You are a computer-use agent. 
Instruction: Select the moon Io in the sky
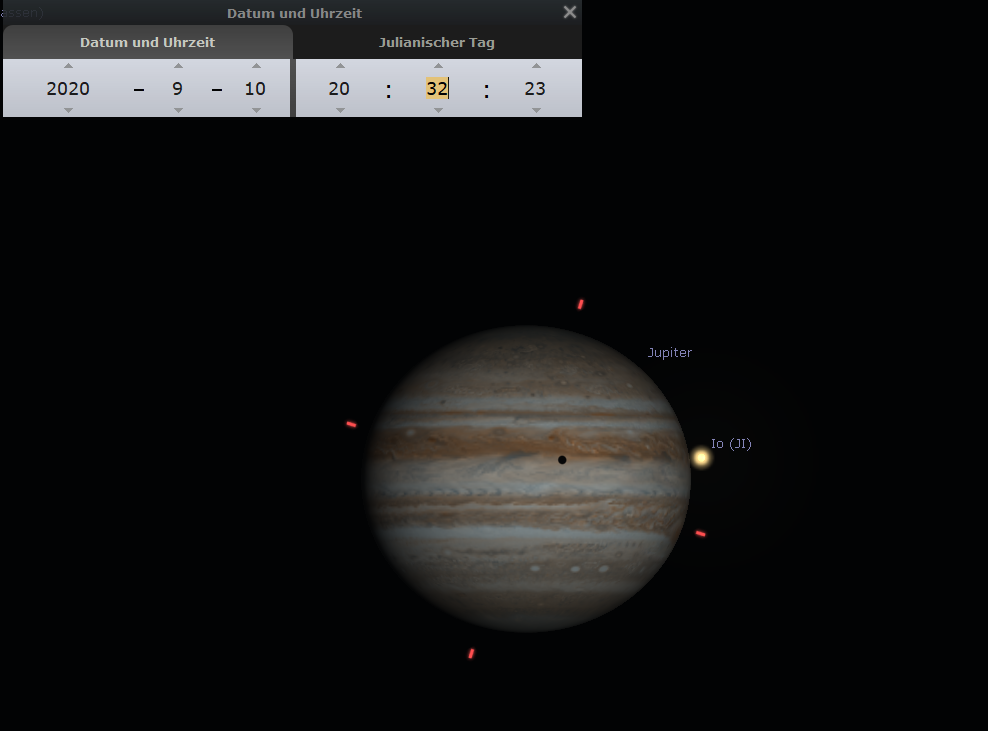[701, 457]
